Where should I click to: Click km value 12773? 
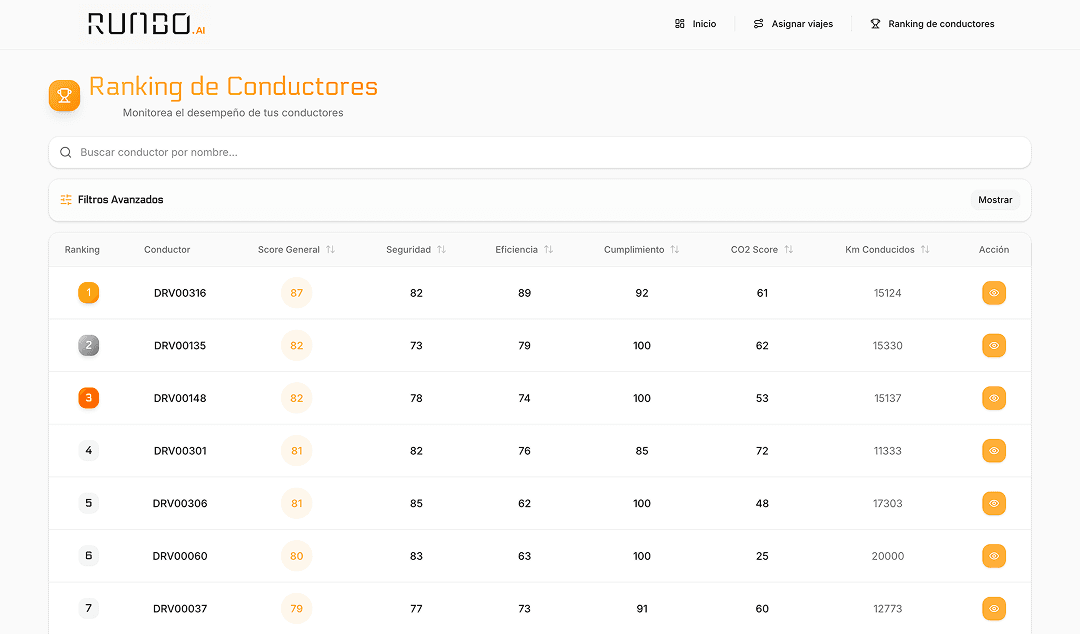tap(887, 609)
